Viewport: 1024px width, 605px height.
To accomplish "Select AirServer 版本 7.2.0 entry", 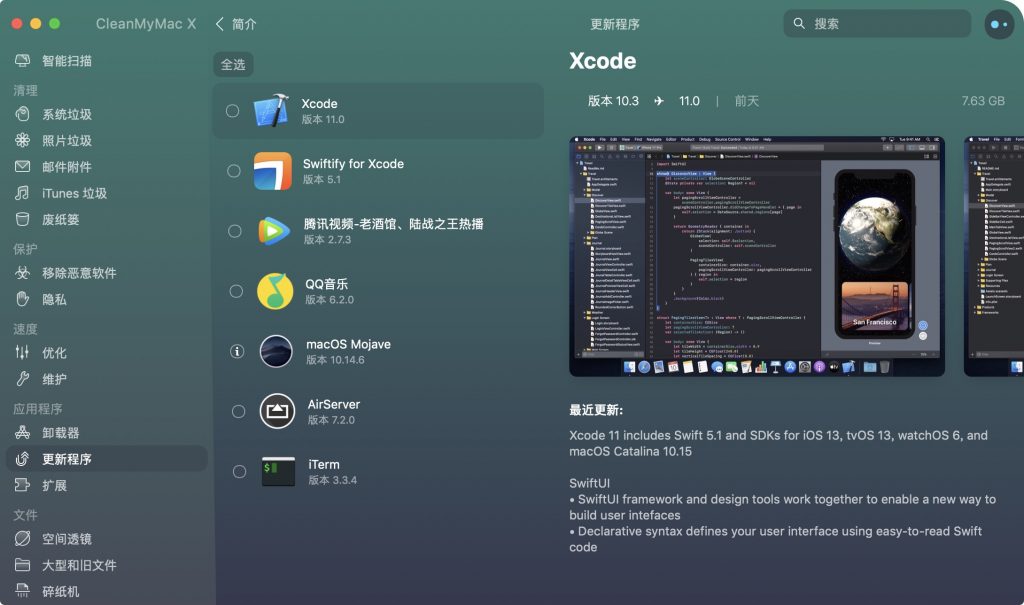I will coord(334,412).
